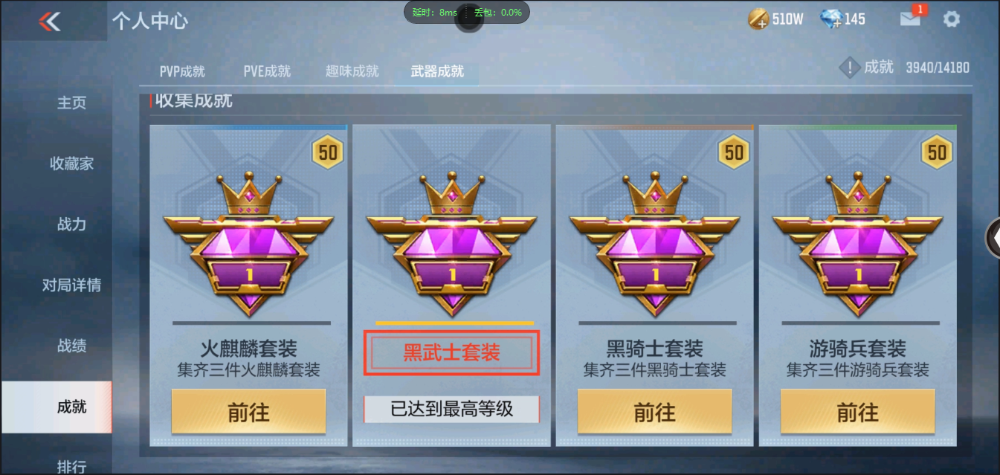Tap the gold coin plus icon
This screenshot has width=1000, height=475.
(758, 19)
